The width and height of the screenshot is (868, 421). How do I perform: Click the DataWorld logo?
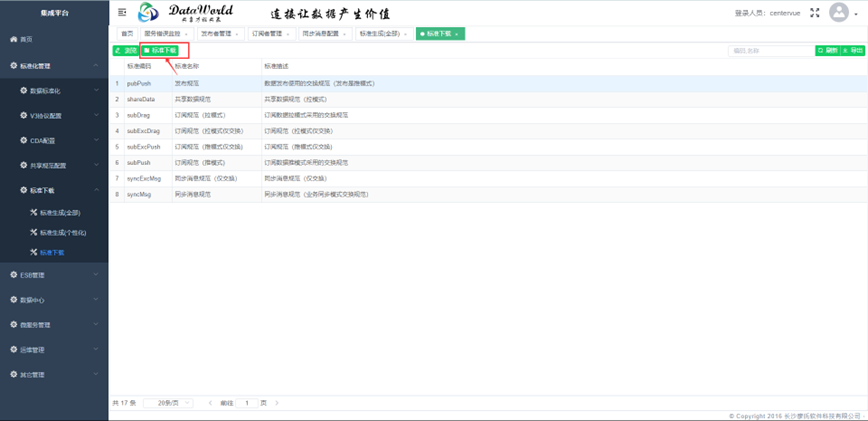185,12
